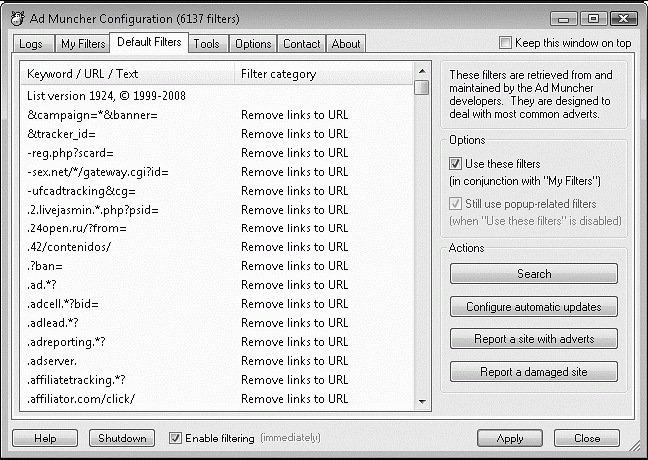The height and width of the screenshot is (460, 648).
Task: Select the &tracker_id= filter row
Action: [217, 134]
